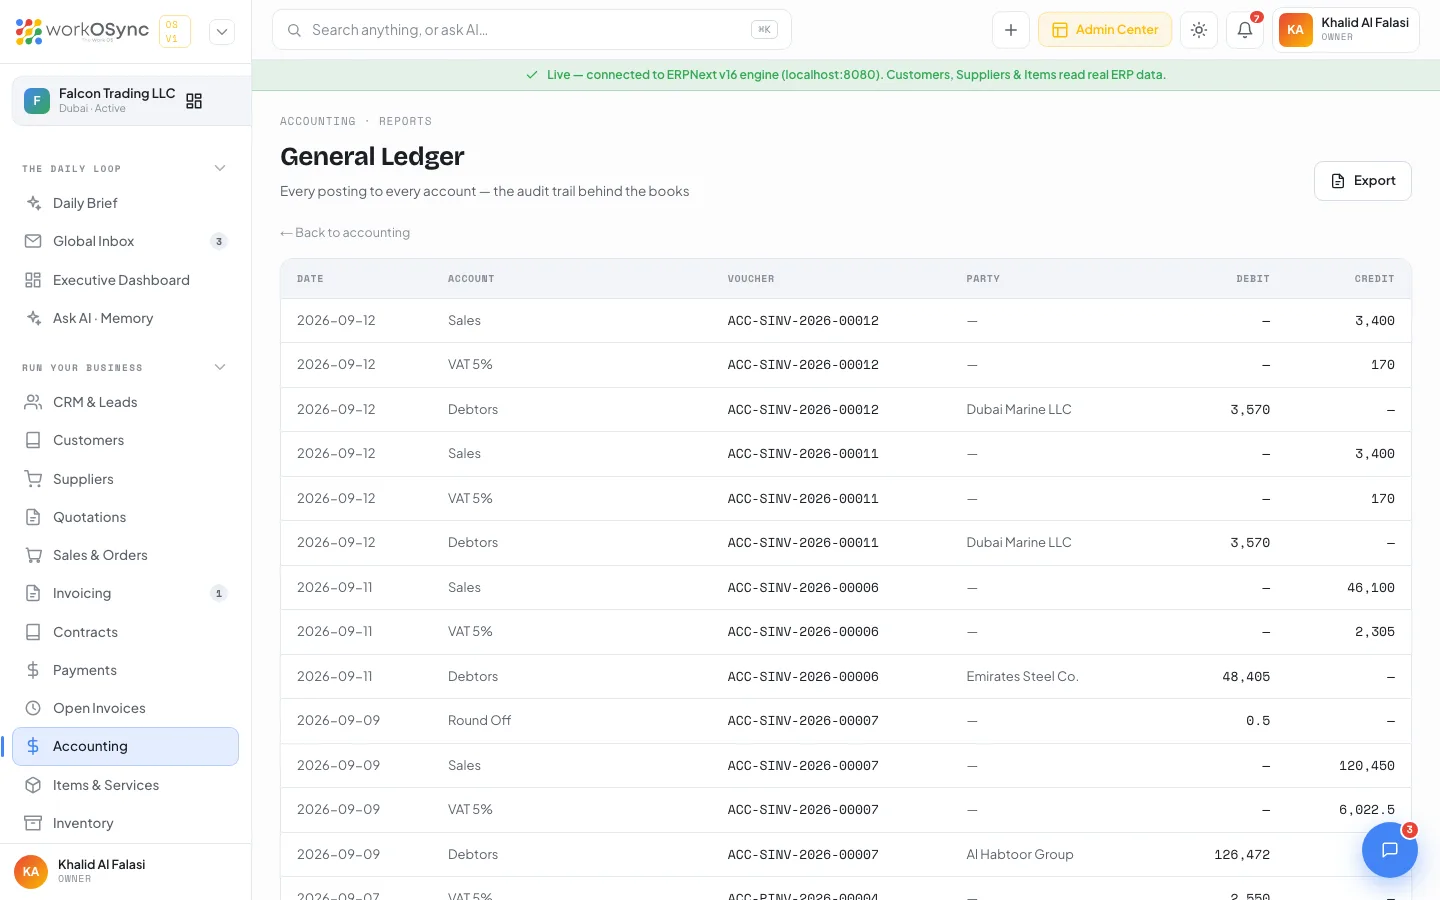
Task: Click the 120,450 credit amount
Action: 1367,766
